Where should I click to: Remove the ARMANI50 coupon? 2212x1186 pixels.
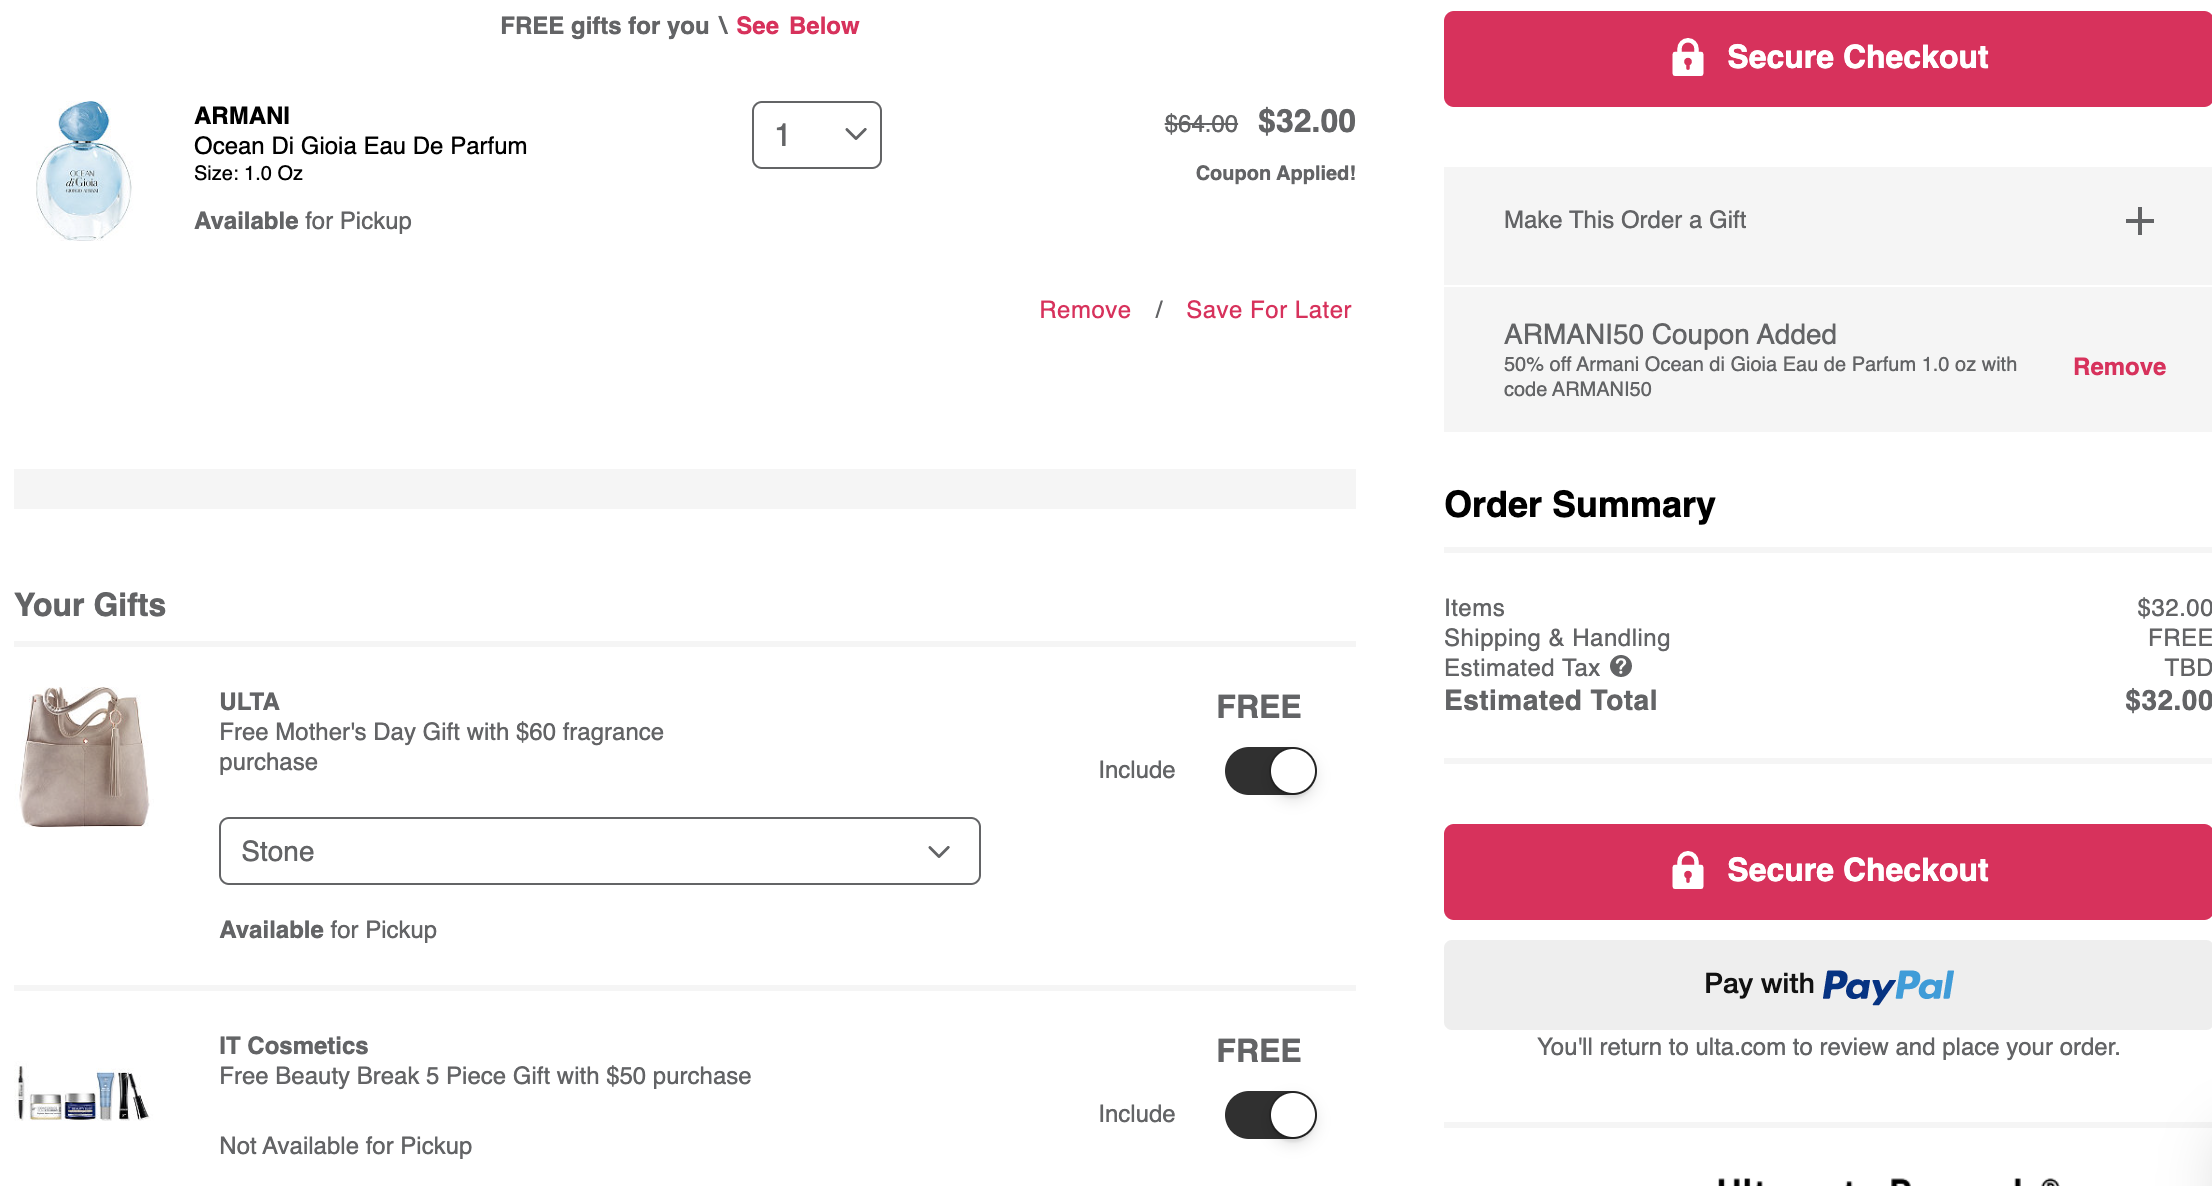(x=2119, y=367)
